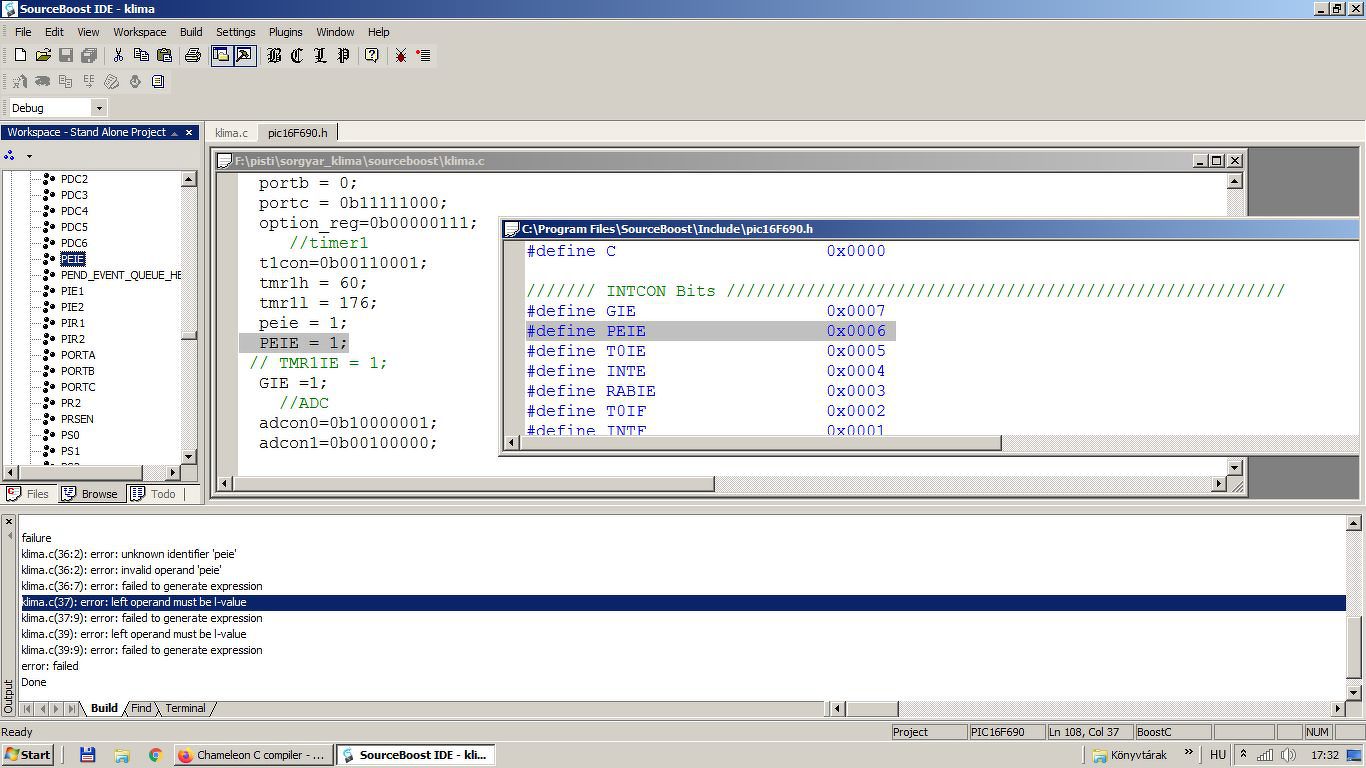Click the Build 'B' toolbar icon

pos(274,56)
